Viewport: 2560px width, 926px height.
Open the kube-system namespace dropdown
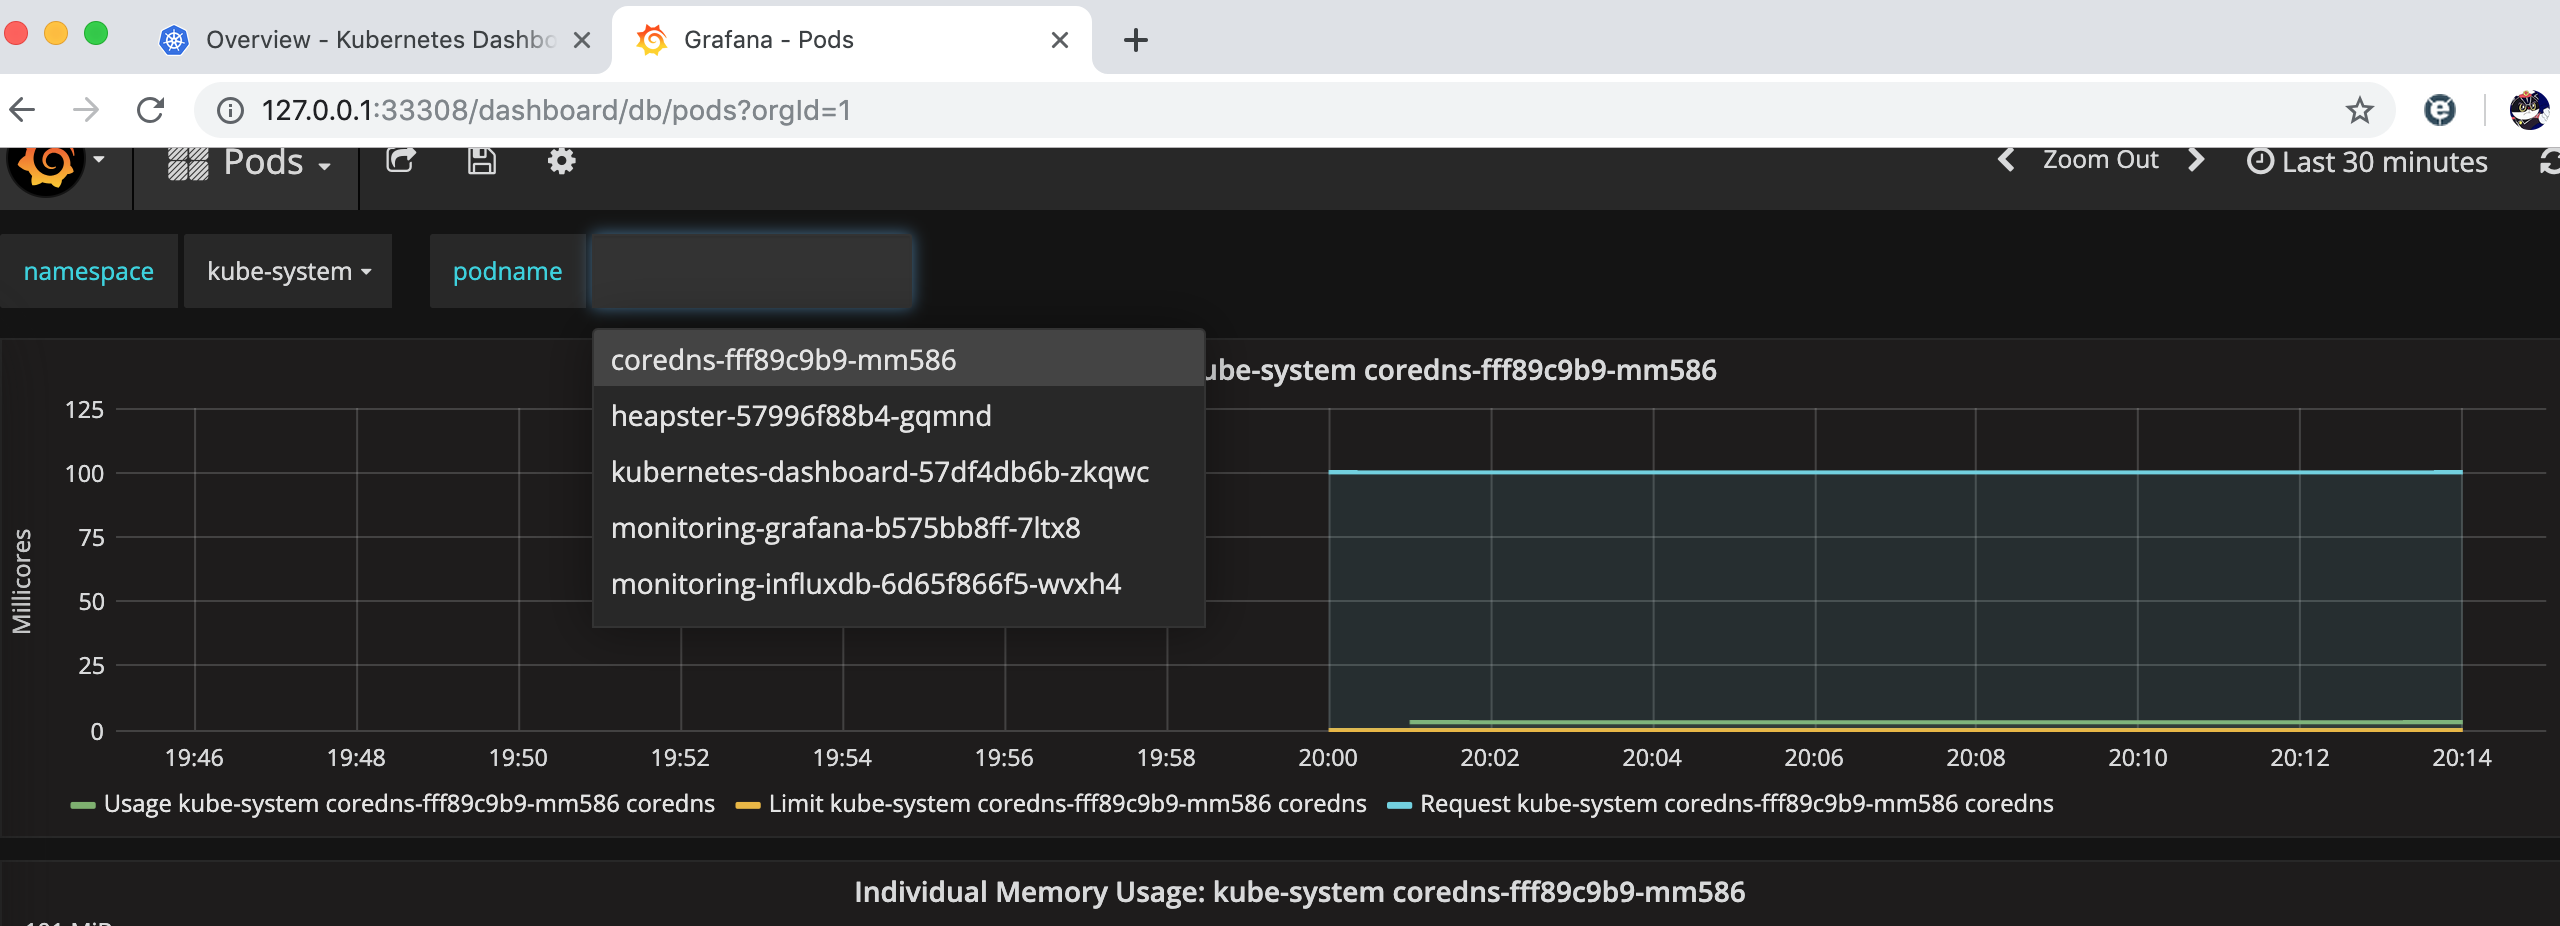(x=288, y=271)
